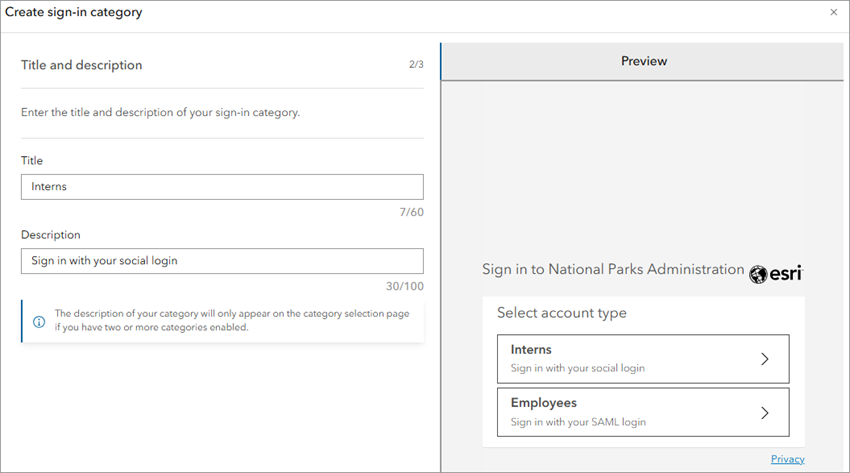This screenshot has height=473, width=850.
Task: Click the 7/60 title character counter
Action: pos(410,212)
